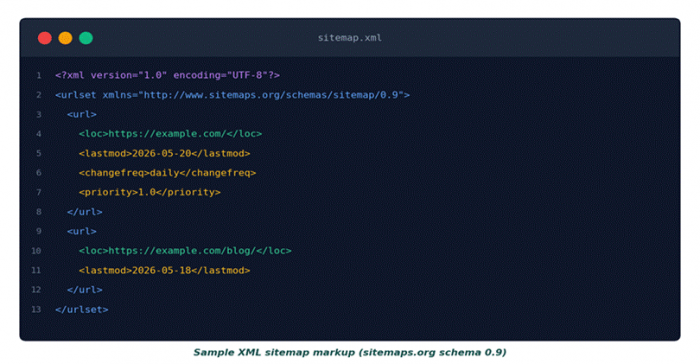Image resolution: width=700 pixels, height=364 pixels.
Task: Click the Sample XML sitemap markup caption
Action: [x=350, y=352]
